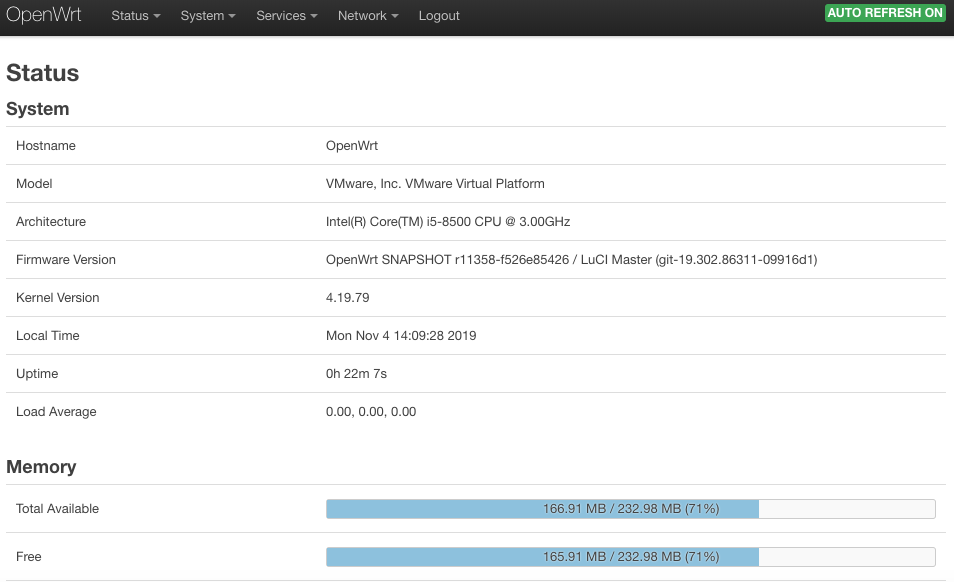Click the OpenWrt brand logo
Image resolution: width=954 pixels, height=582 pixels.
44,15
